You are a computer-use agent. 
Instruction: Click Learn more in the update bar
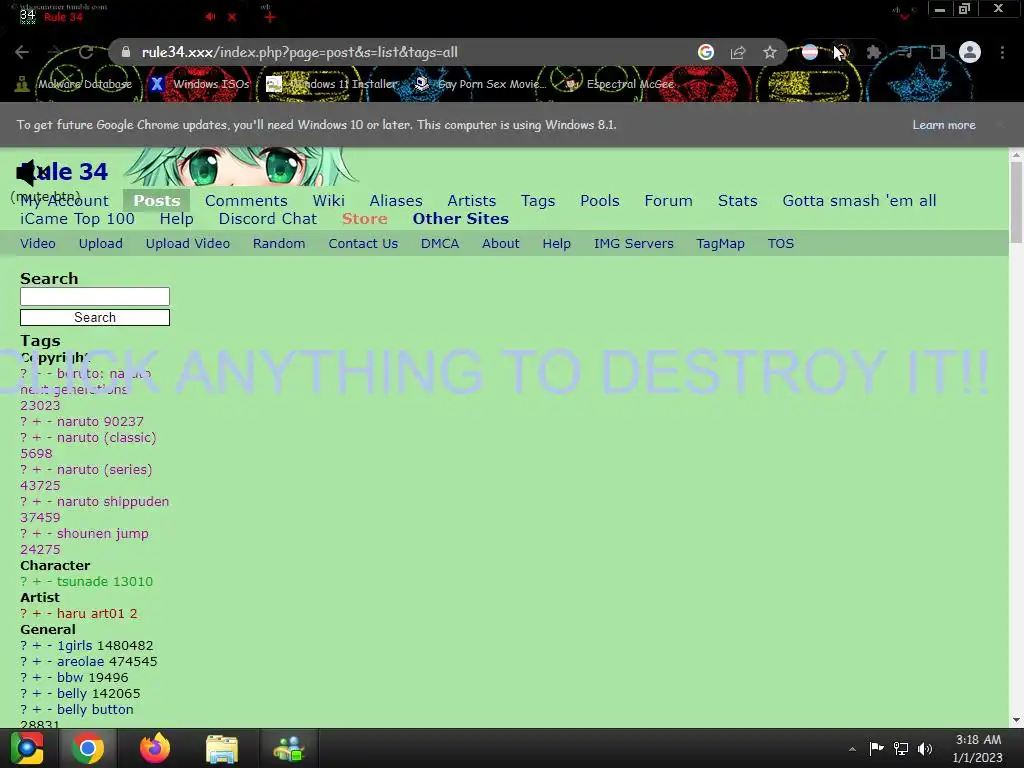[x=944, y=125]
